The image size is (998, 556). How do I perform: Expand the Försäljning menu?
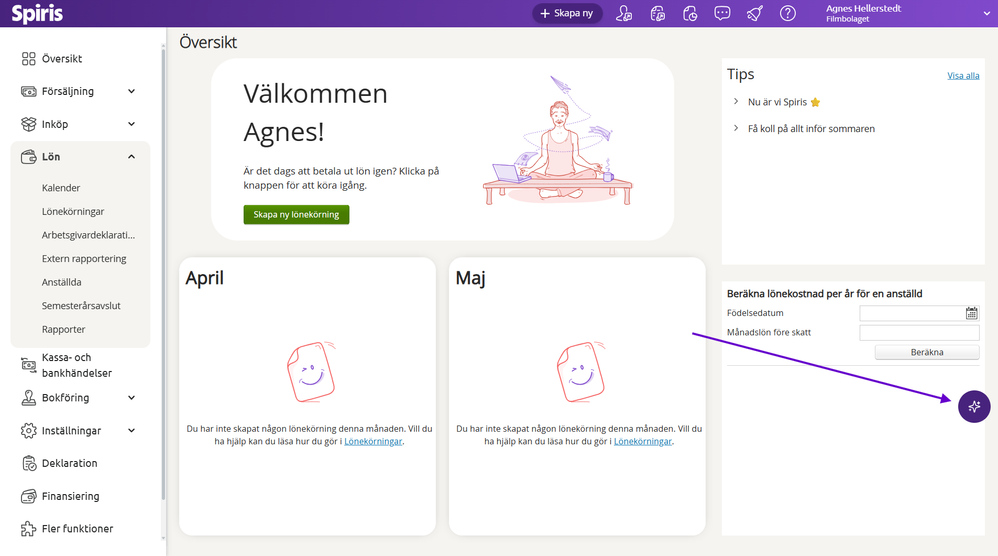(x=131, y=92)
